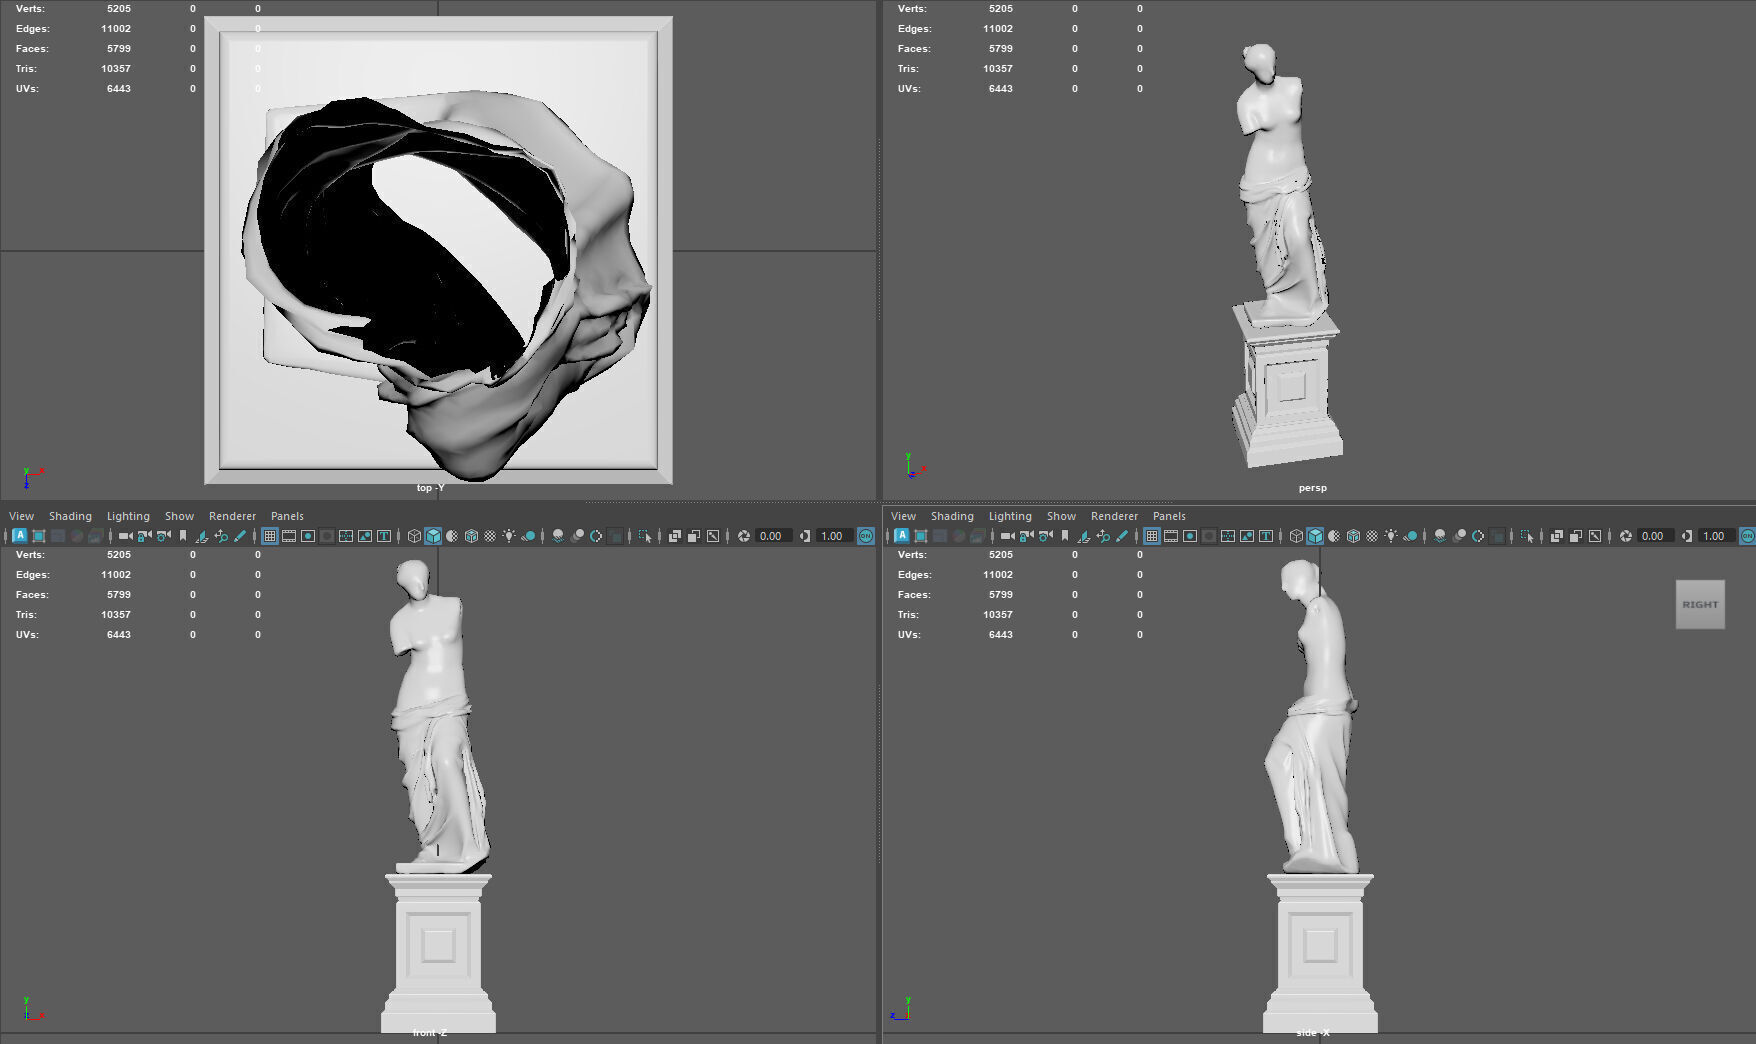Click Isolate Select icon in side panel

[x=1527, y=536]
